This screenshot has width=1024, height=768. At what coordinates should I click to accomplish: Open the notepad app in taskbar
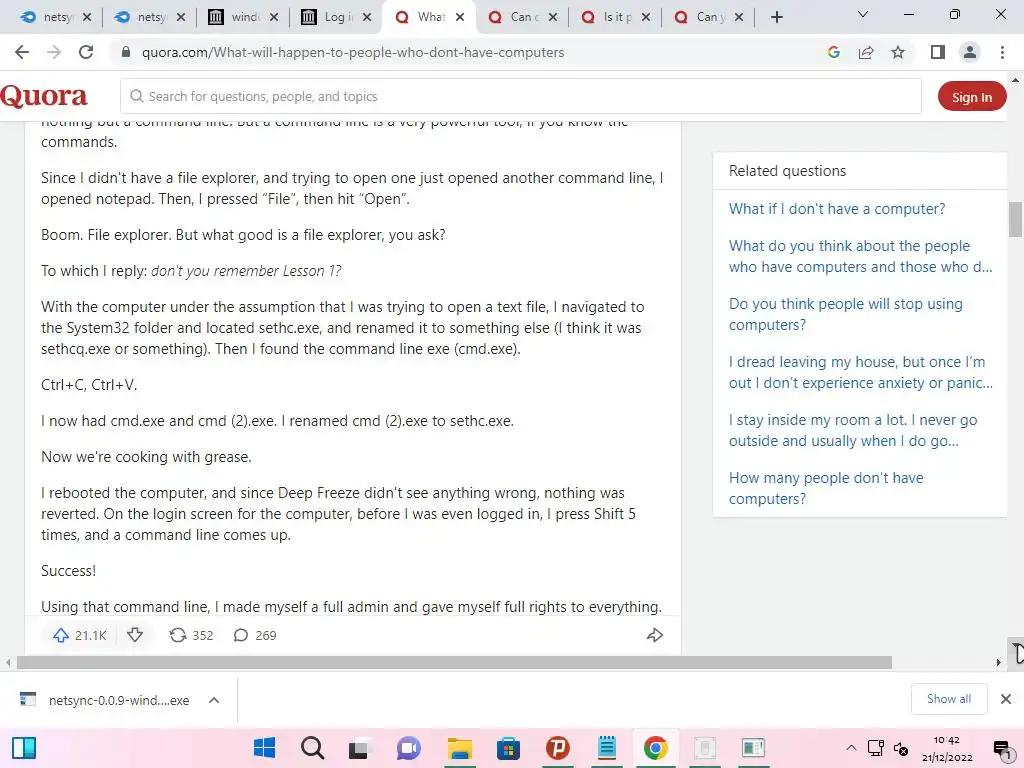click(607, 748)
